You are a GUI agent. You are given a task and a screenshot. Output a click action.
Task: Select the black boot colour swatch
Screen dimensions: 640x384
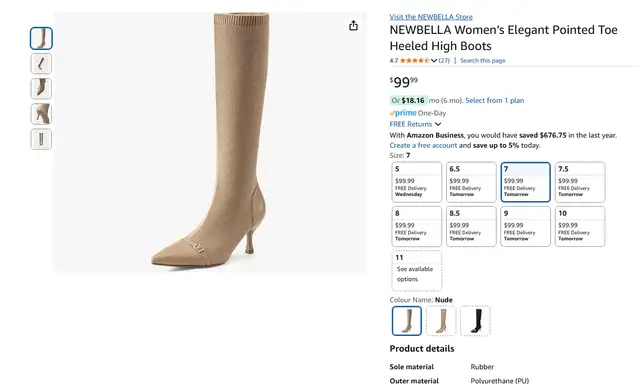pyautogui.click(x=476, y=321)
